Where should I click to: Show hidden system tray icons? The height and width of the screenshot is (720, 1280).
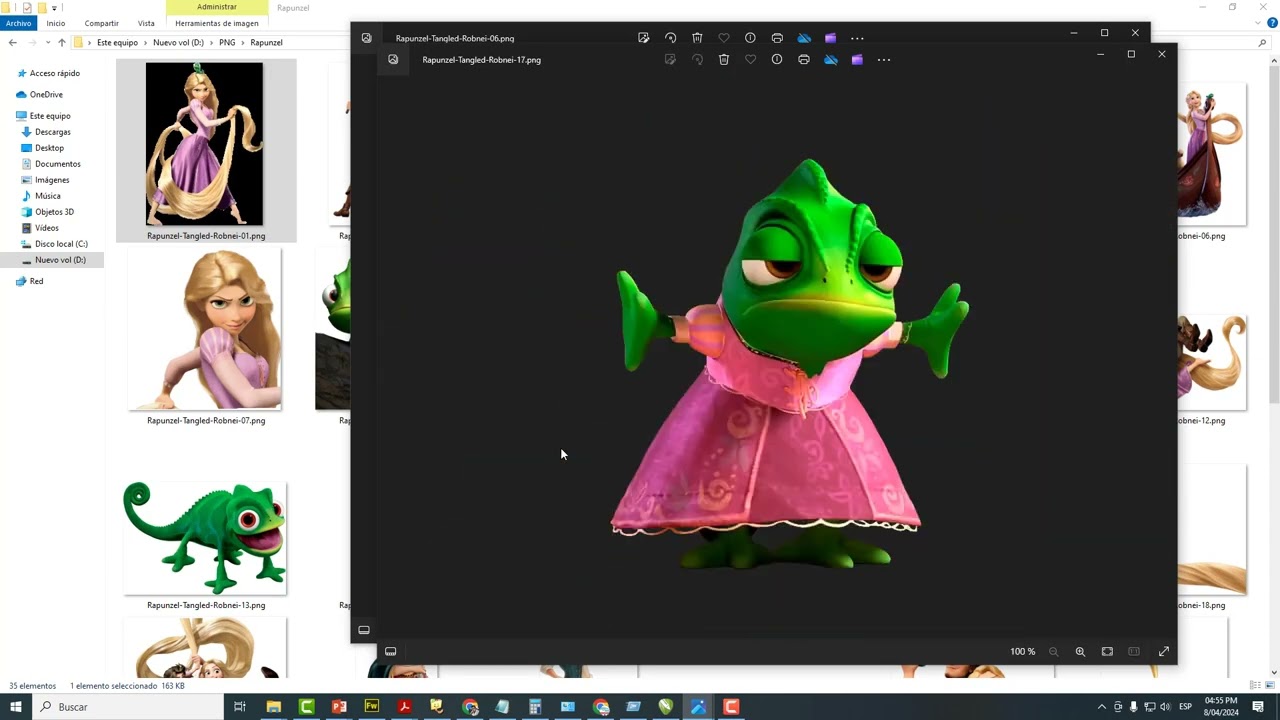coord(1102,707)
